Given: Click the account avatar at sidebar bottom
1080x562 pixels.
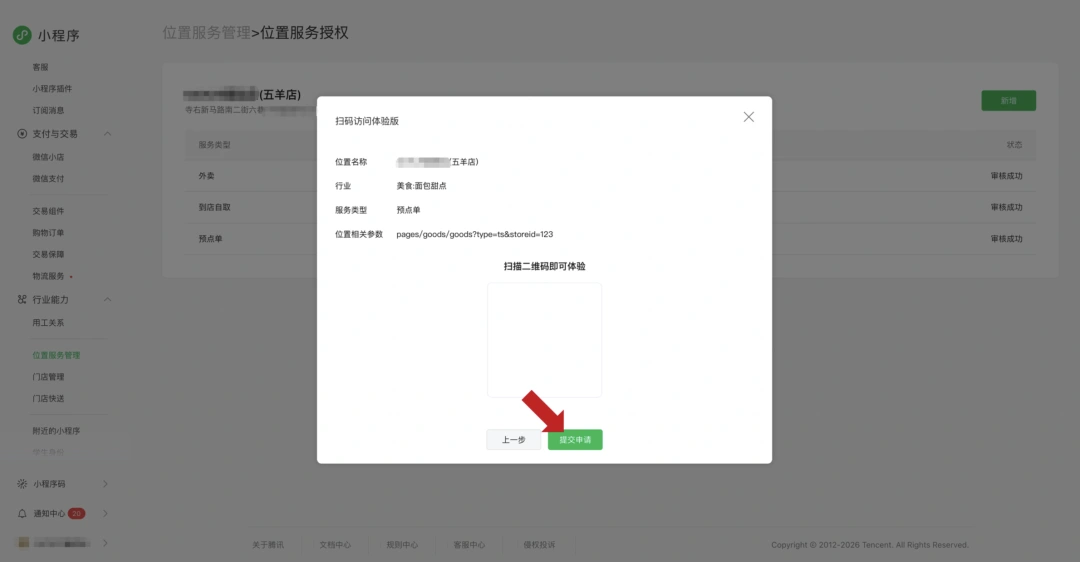Looking at the screenshot, I should point(23,543).
